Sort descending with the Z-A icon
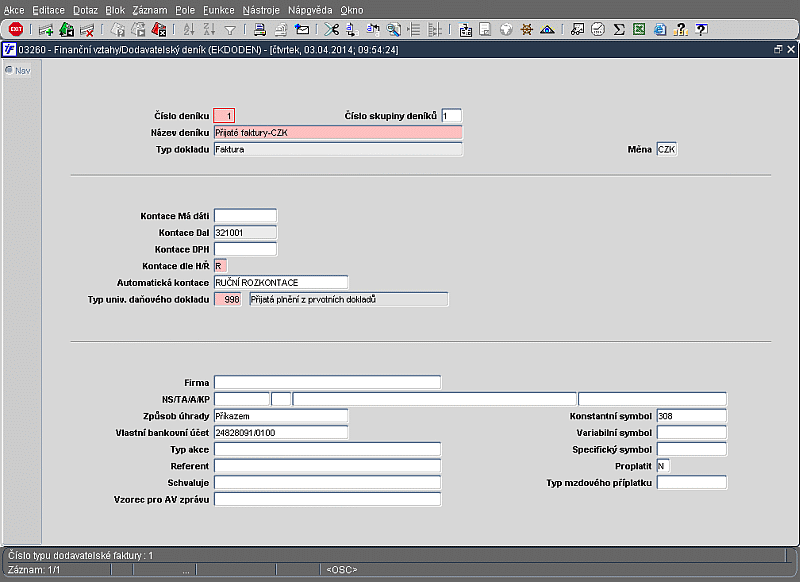 pos(209,30)
